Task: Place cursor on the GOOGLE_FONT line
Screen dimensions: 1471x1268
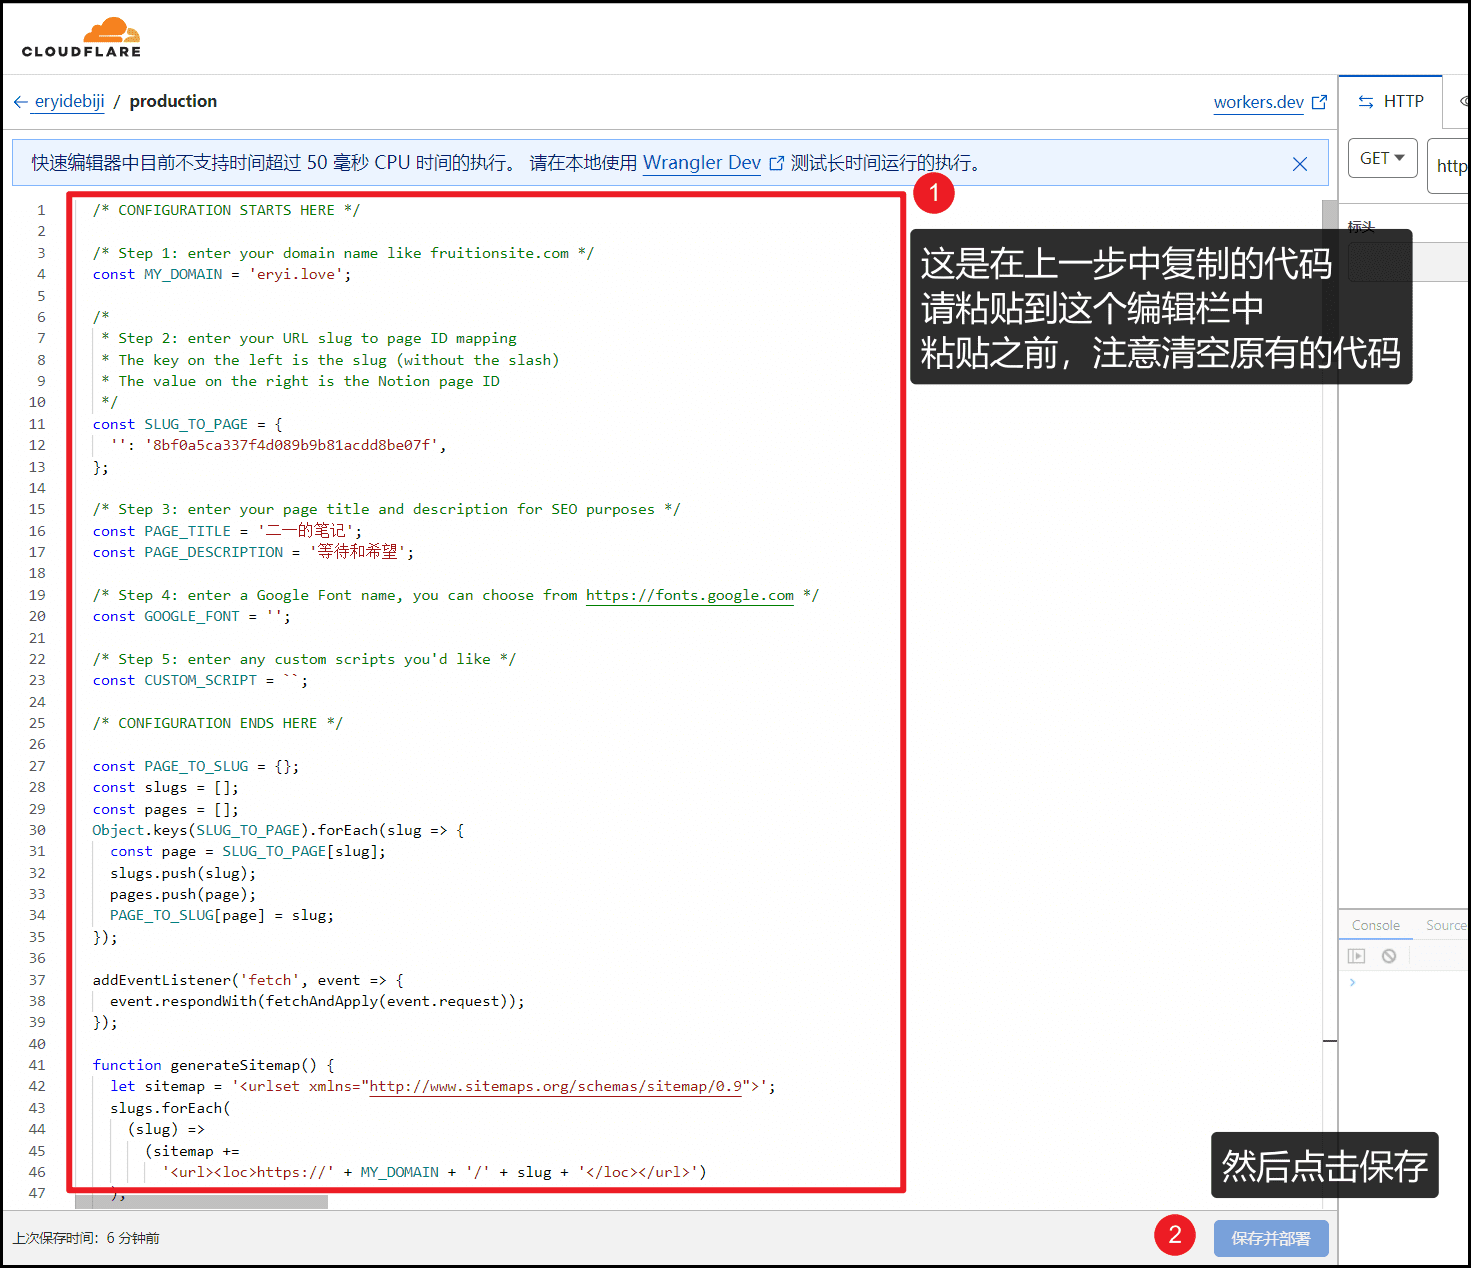Action: click(x=191, y=616)
